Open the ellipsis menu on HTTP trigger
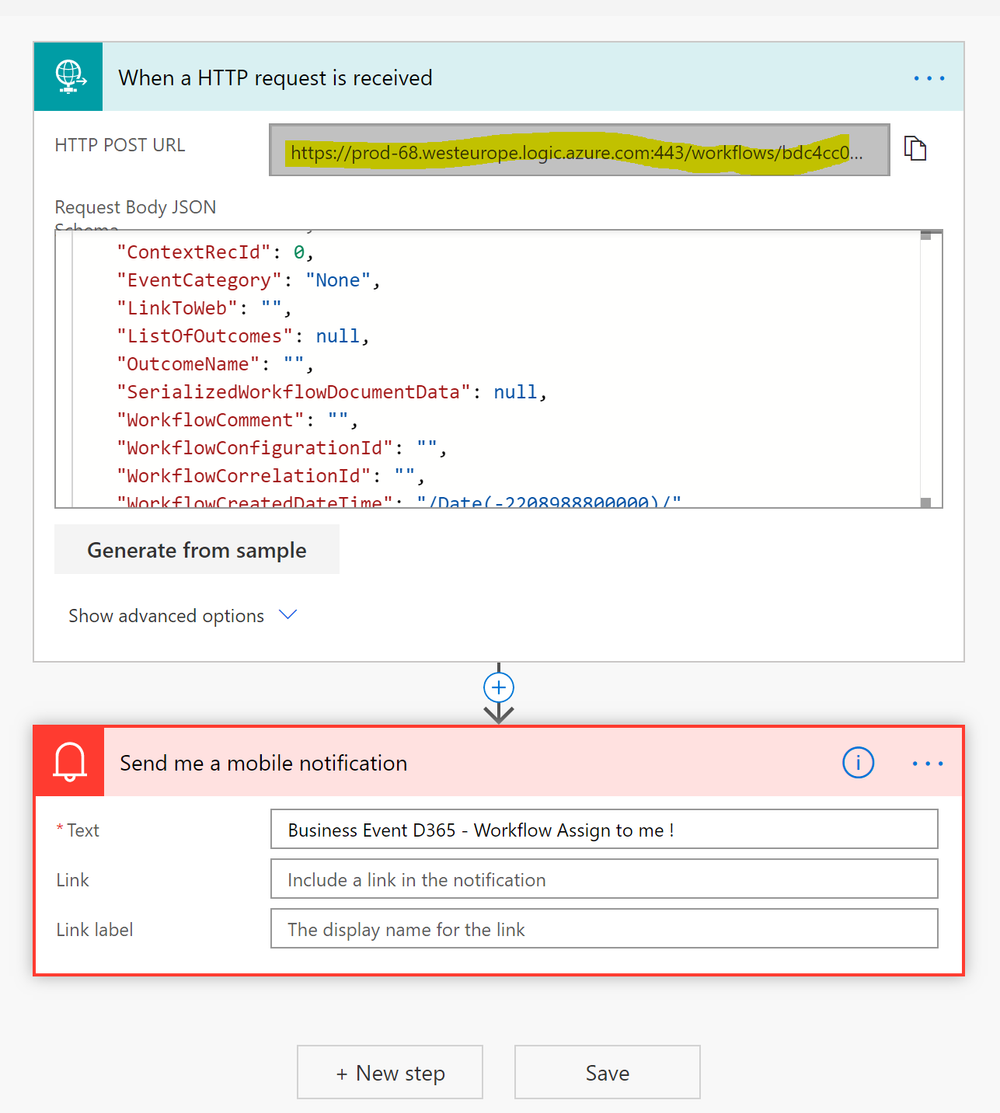The width and height of the screenshot is (1000, 1113). tap(928, 77)
